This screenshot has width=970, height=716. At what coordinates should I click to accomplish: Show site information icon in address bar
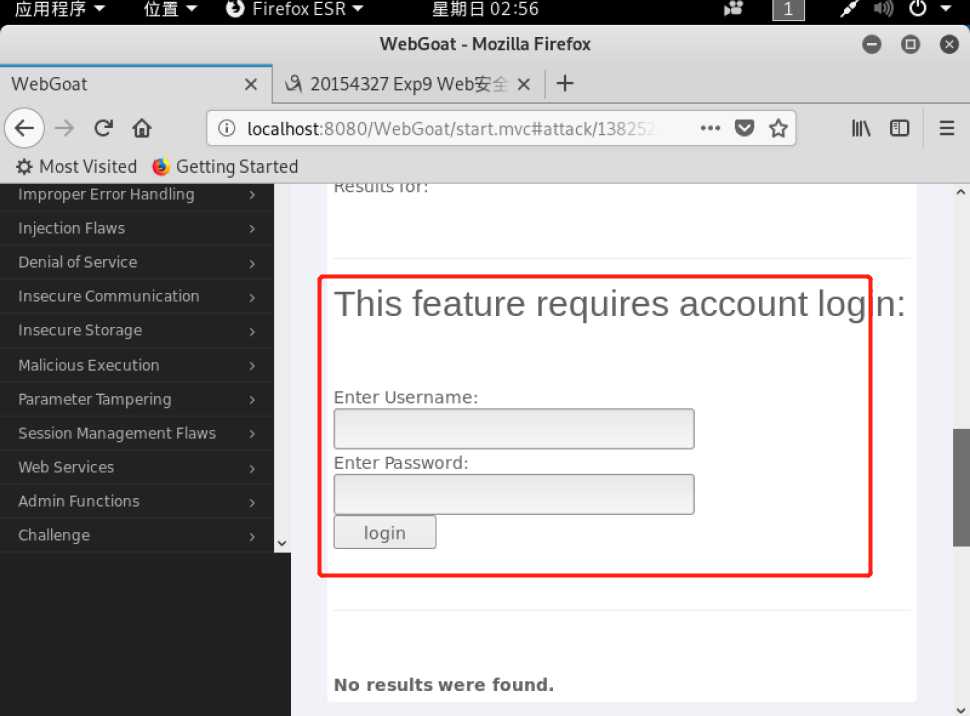point(227,128)
